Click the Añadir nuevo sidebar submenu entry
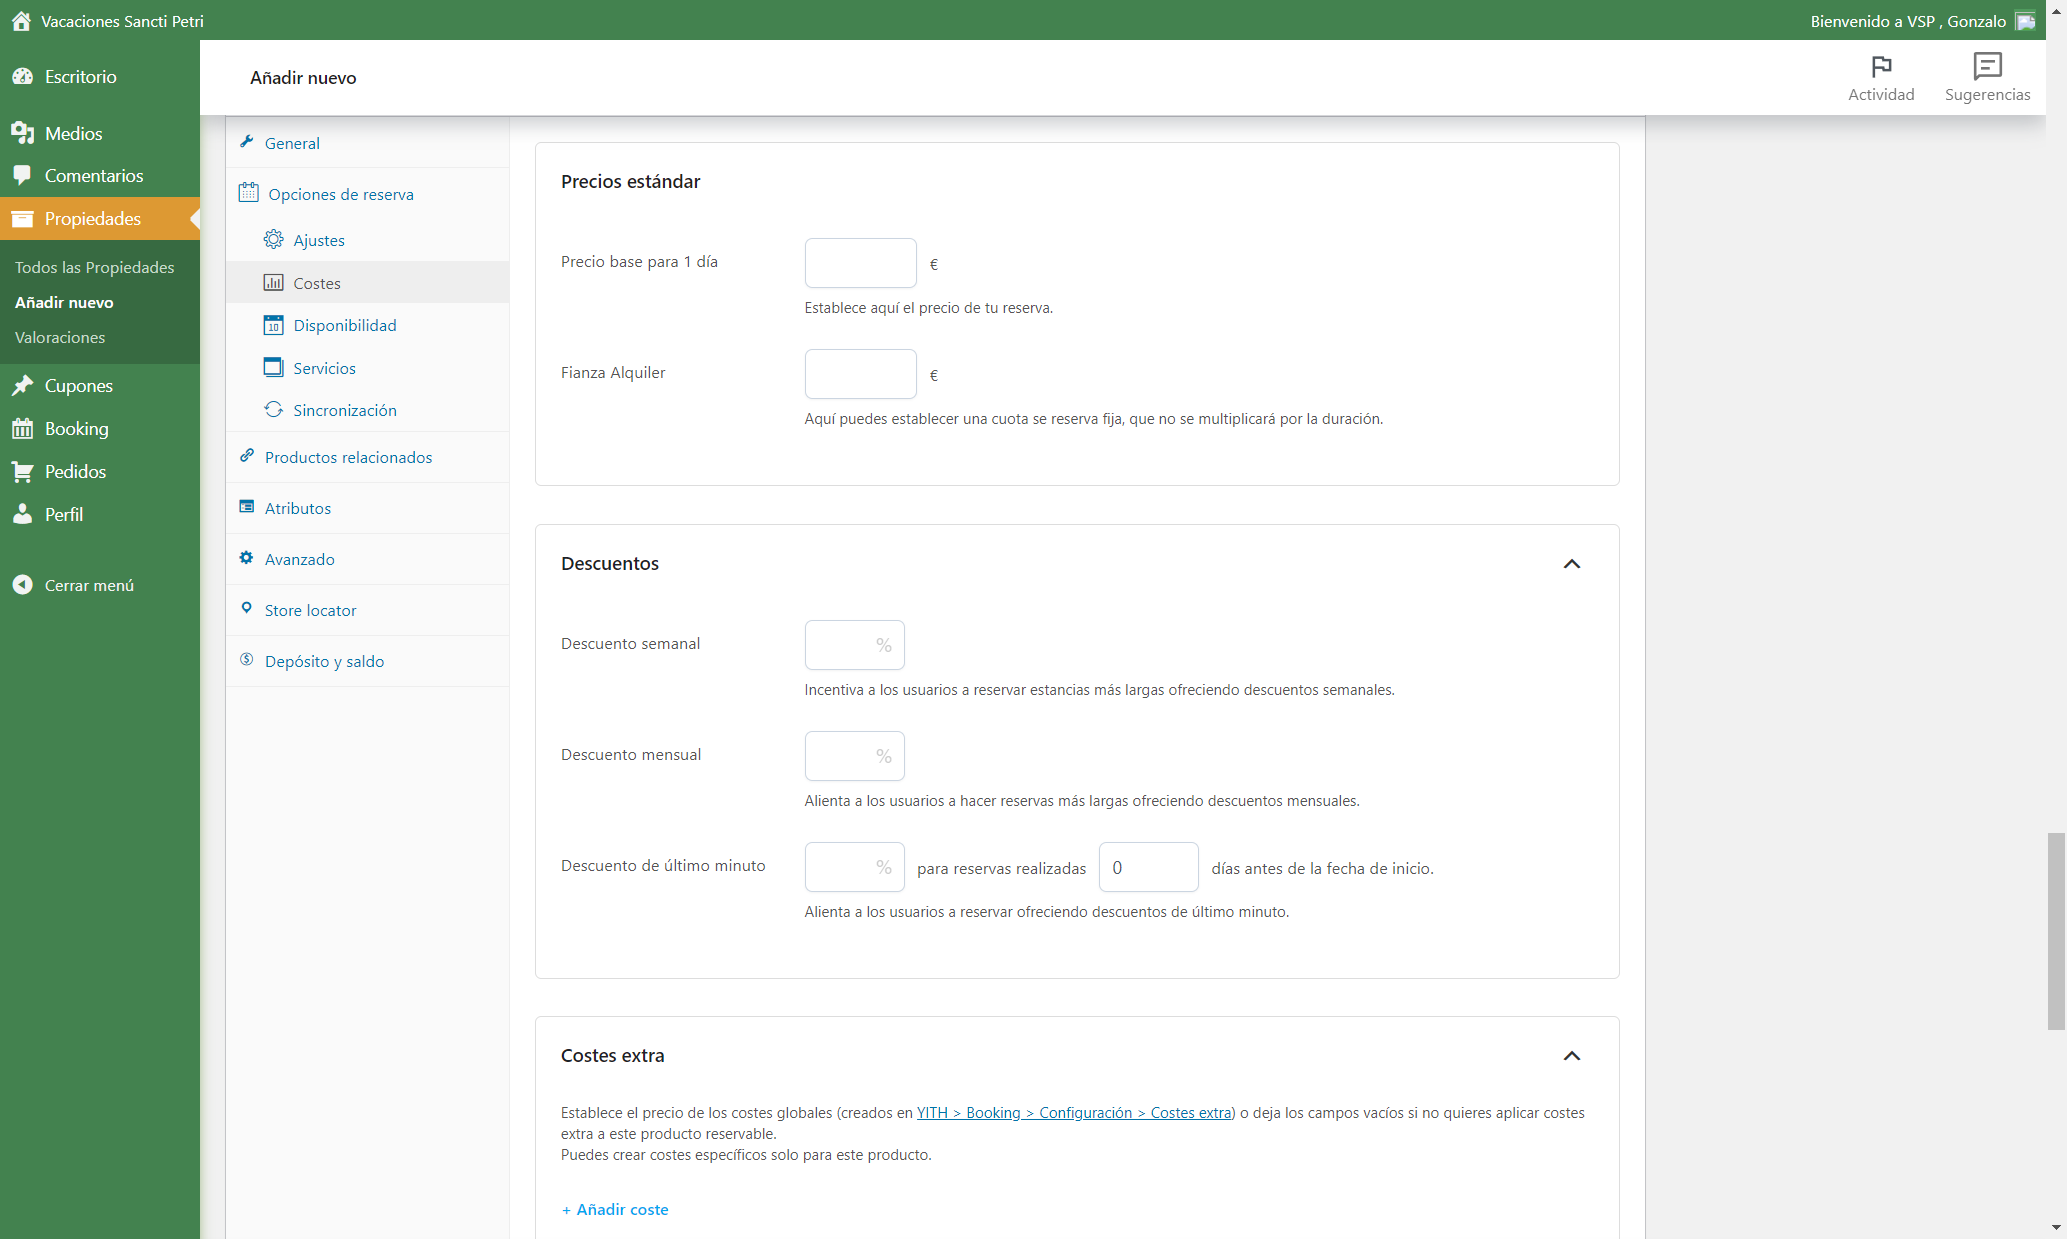Screen dimensions: 2067x1239 (64, 302)
